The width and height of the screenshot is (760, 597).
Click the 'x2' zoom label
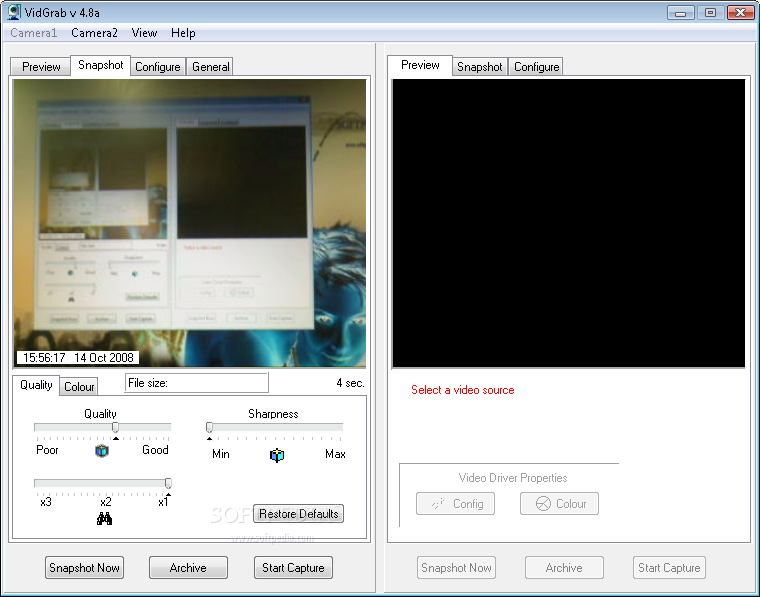[106, 502]
